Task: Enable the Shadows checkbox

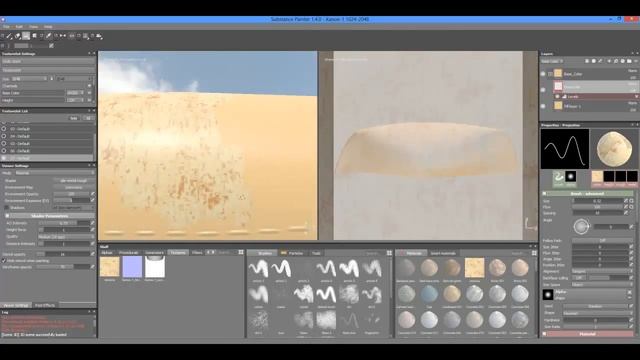Action: pos(6,208)
